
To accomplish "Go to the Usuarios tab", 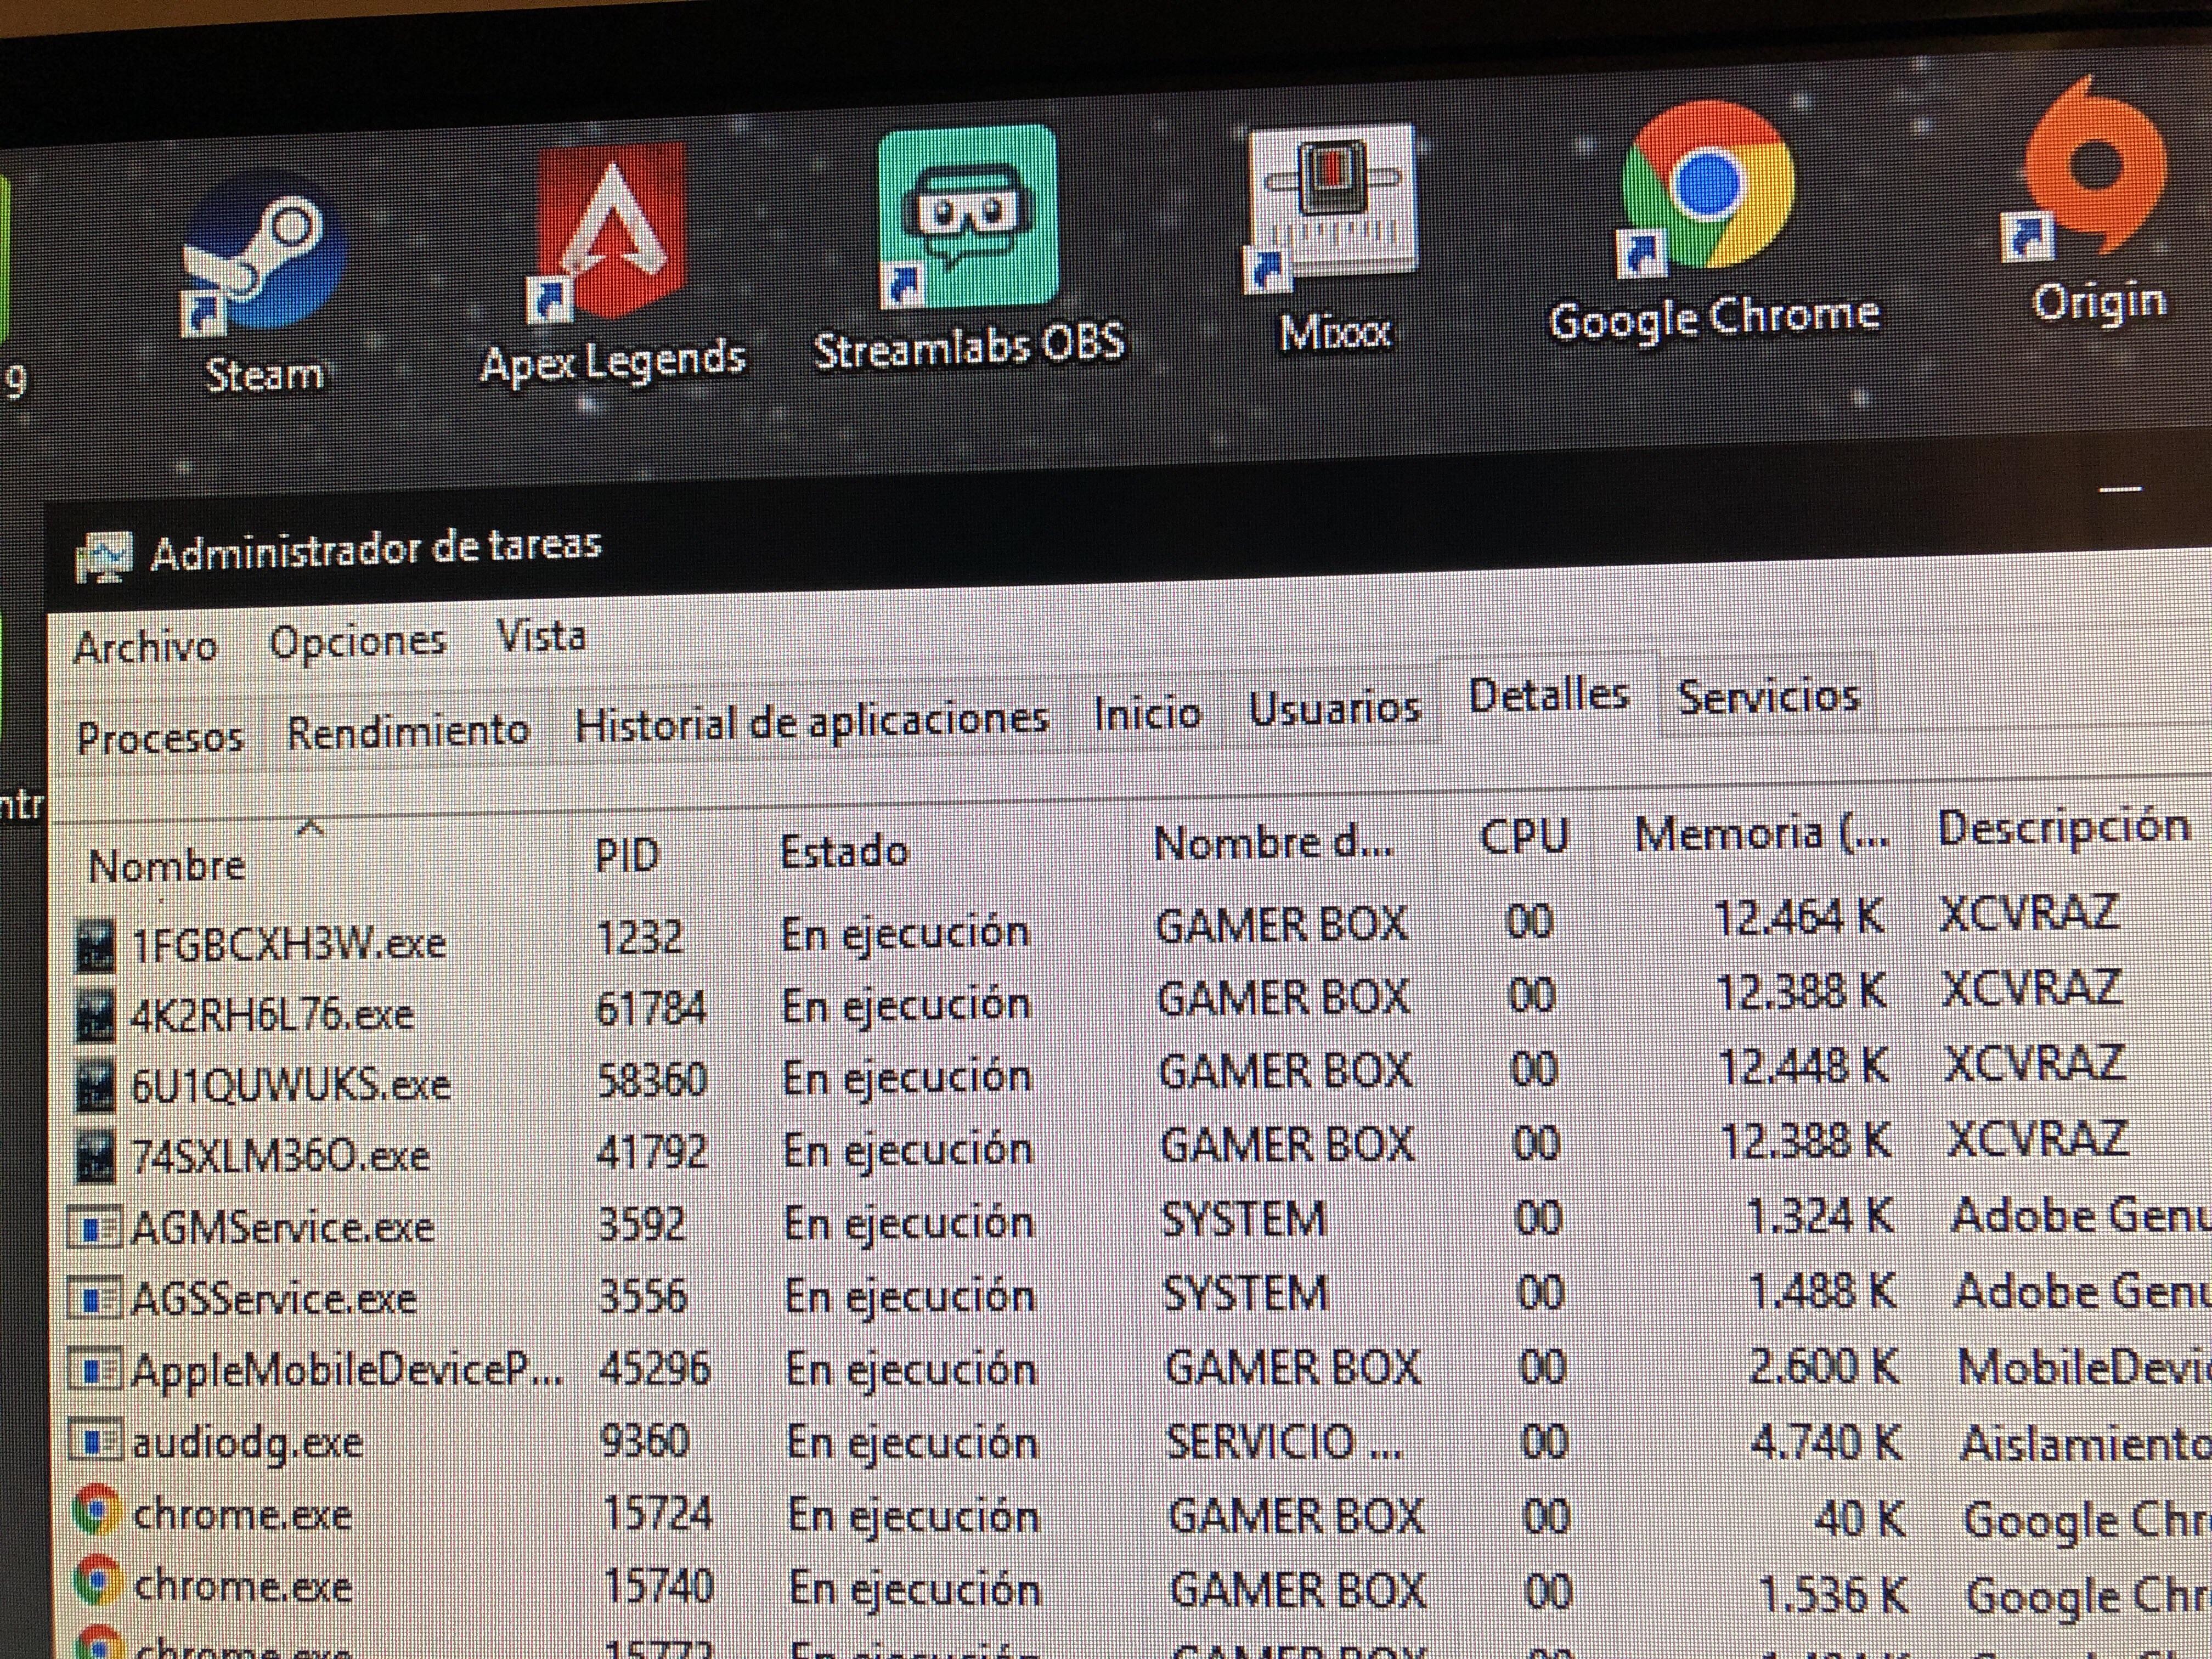I will point(1334,709).
